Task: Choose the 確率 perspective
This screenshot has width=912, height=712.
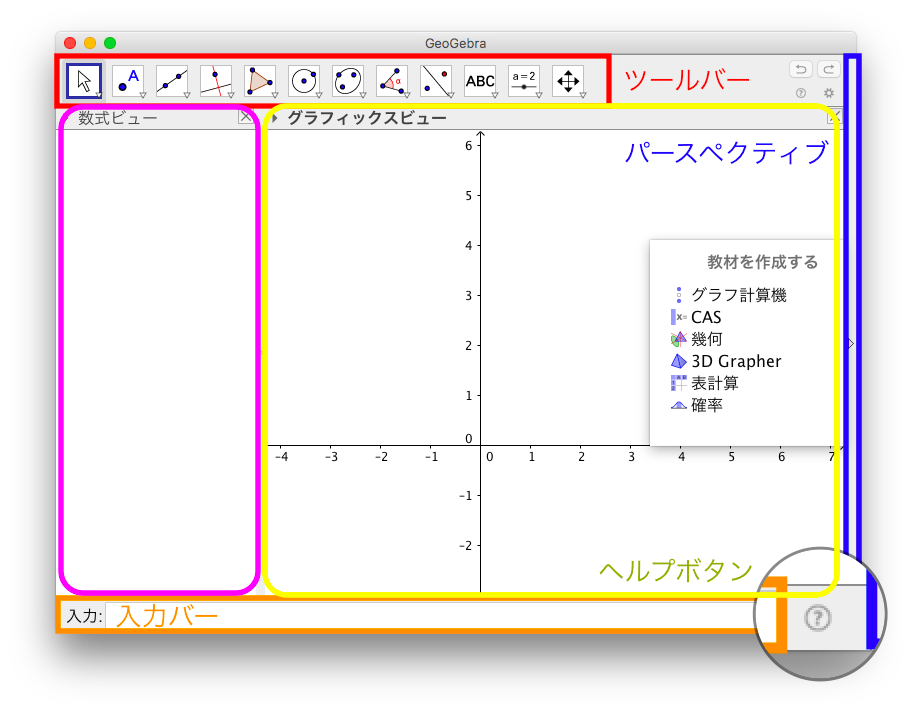Action: [x=696, y=405]
